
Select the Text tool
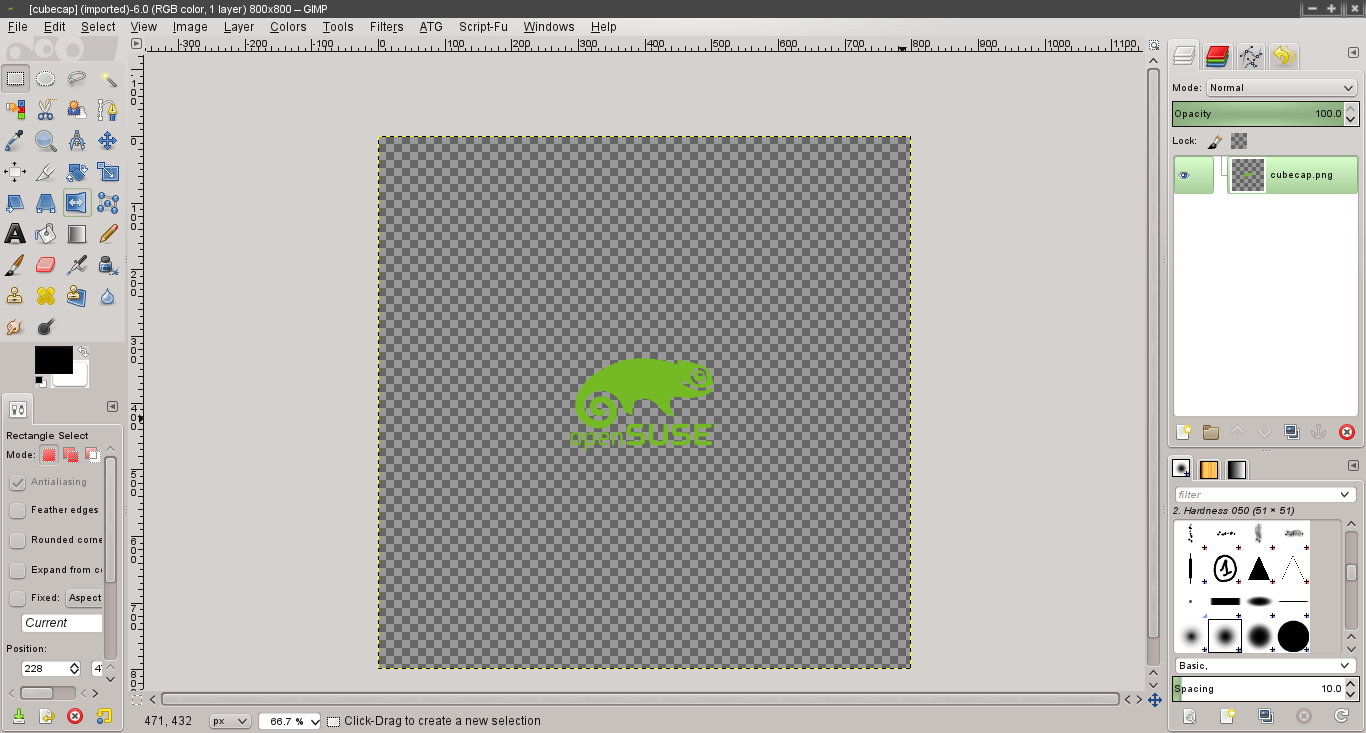pos(15,234)
